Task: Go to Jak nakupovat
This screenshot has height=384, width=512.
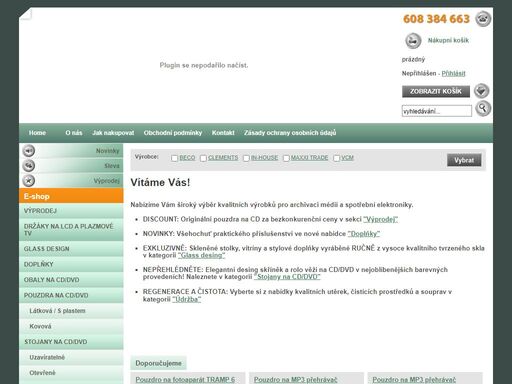Action: (x=113, y=133)
